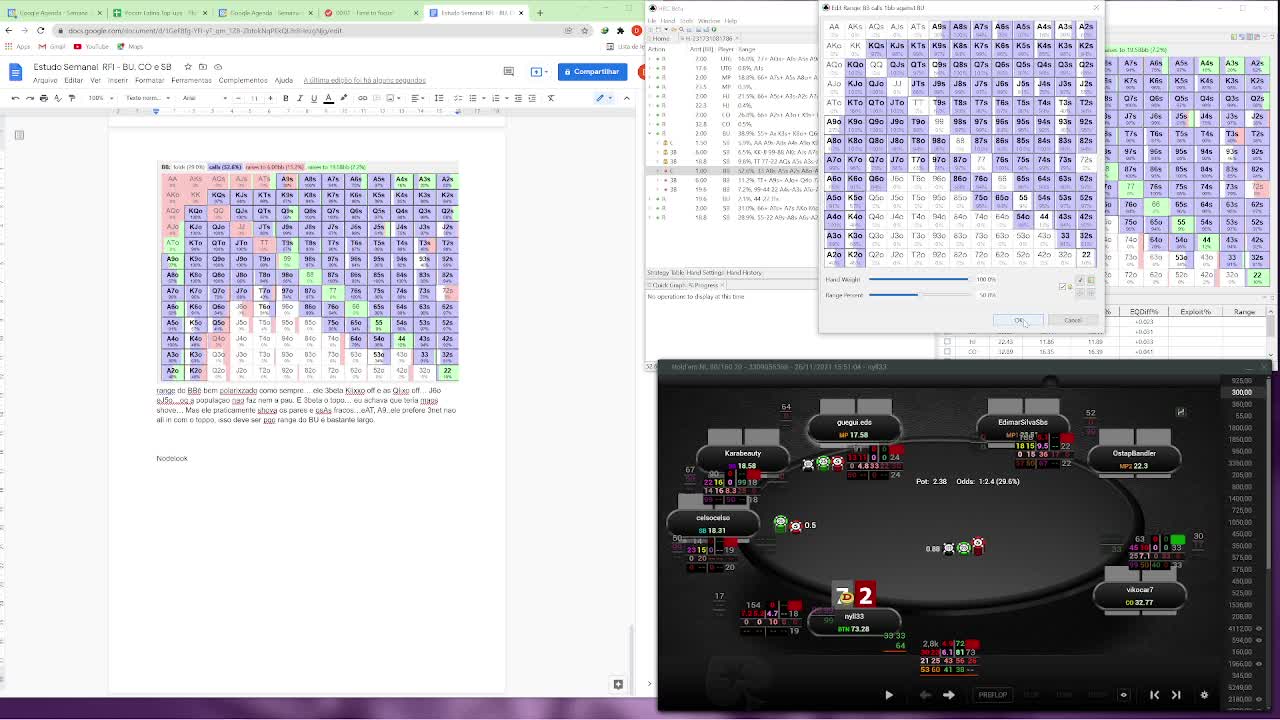Viewport: 1280px width, 720px height.
Task: Select the 300,00 hand in replayer list
Action: (x=1241, y=392)
